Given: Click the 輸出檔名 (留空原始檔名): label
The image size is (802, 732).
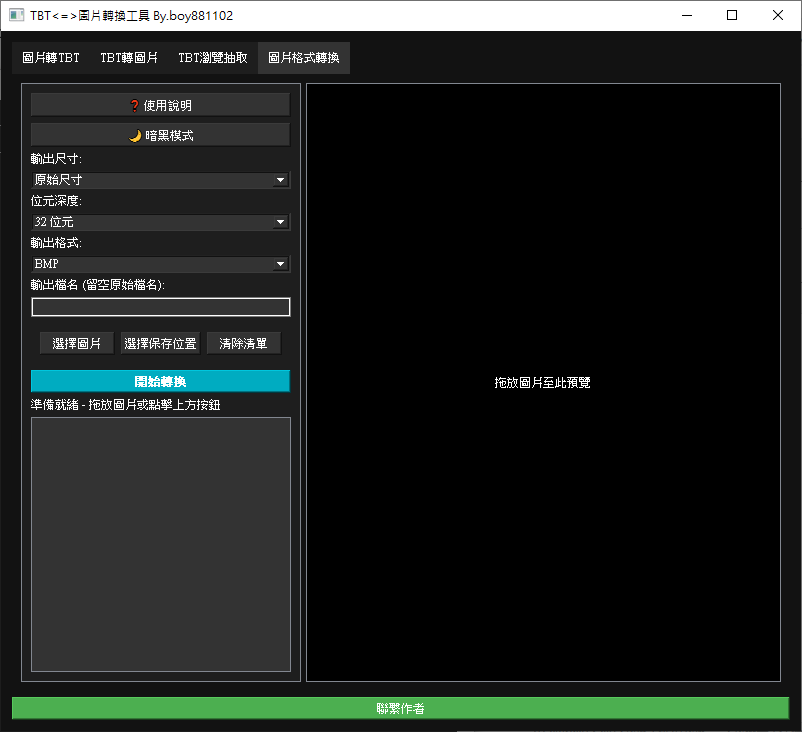Looking at the screenshot, I should pyautogui.click(x=98, y=285).
